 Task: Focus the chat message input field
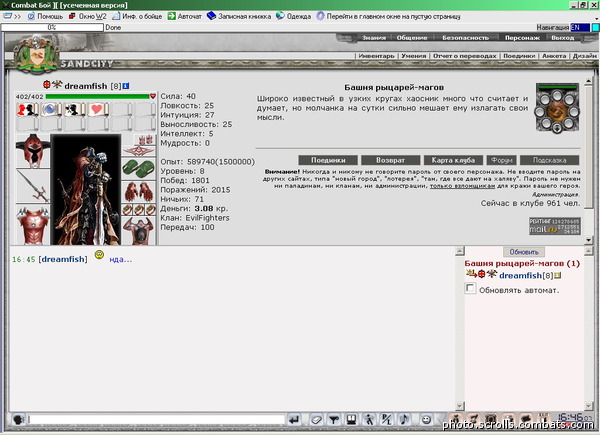[x=157, y=420]
